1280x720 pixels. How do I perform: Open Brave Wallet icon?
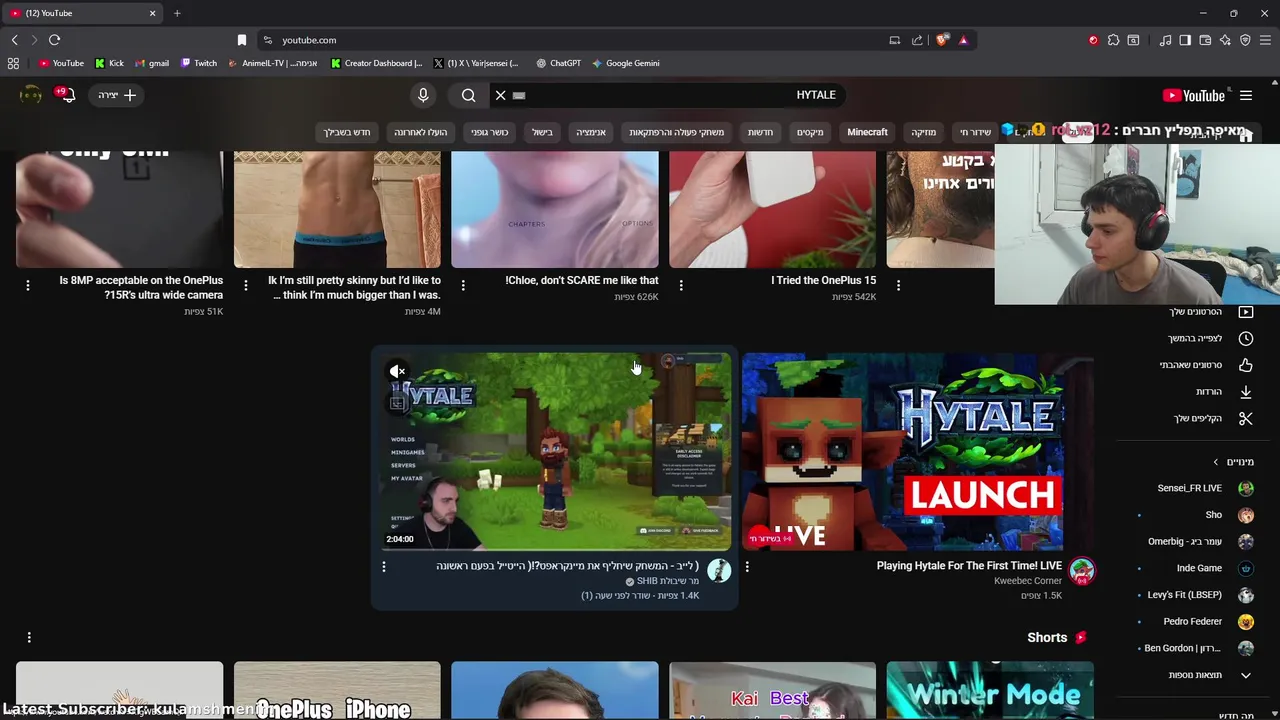coord(1205,40)
